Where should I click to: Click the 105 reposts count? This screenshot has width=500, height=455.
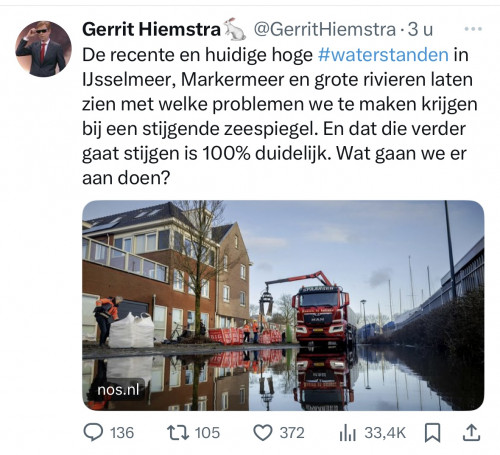point(207,433)
